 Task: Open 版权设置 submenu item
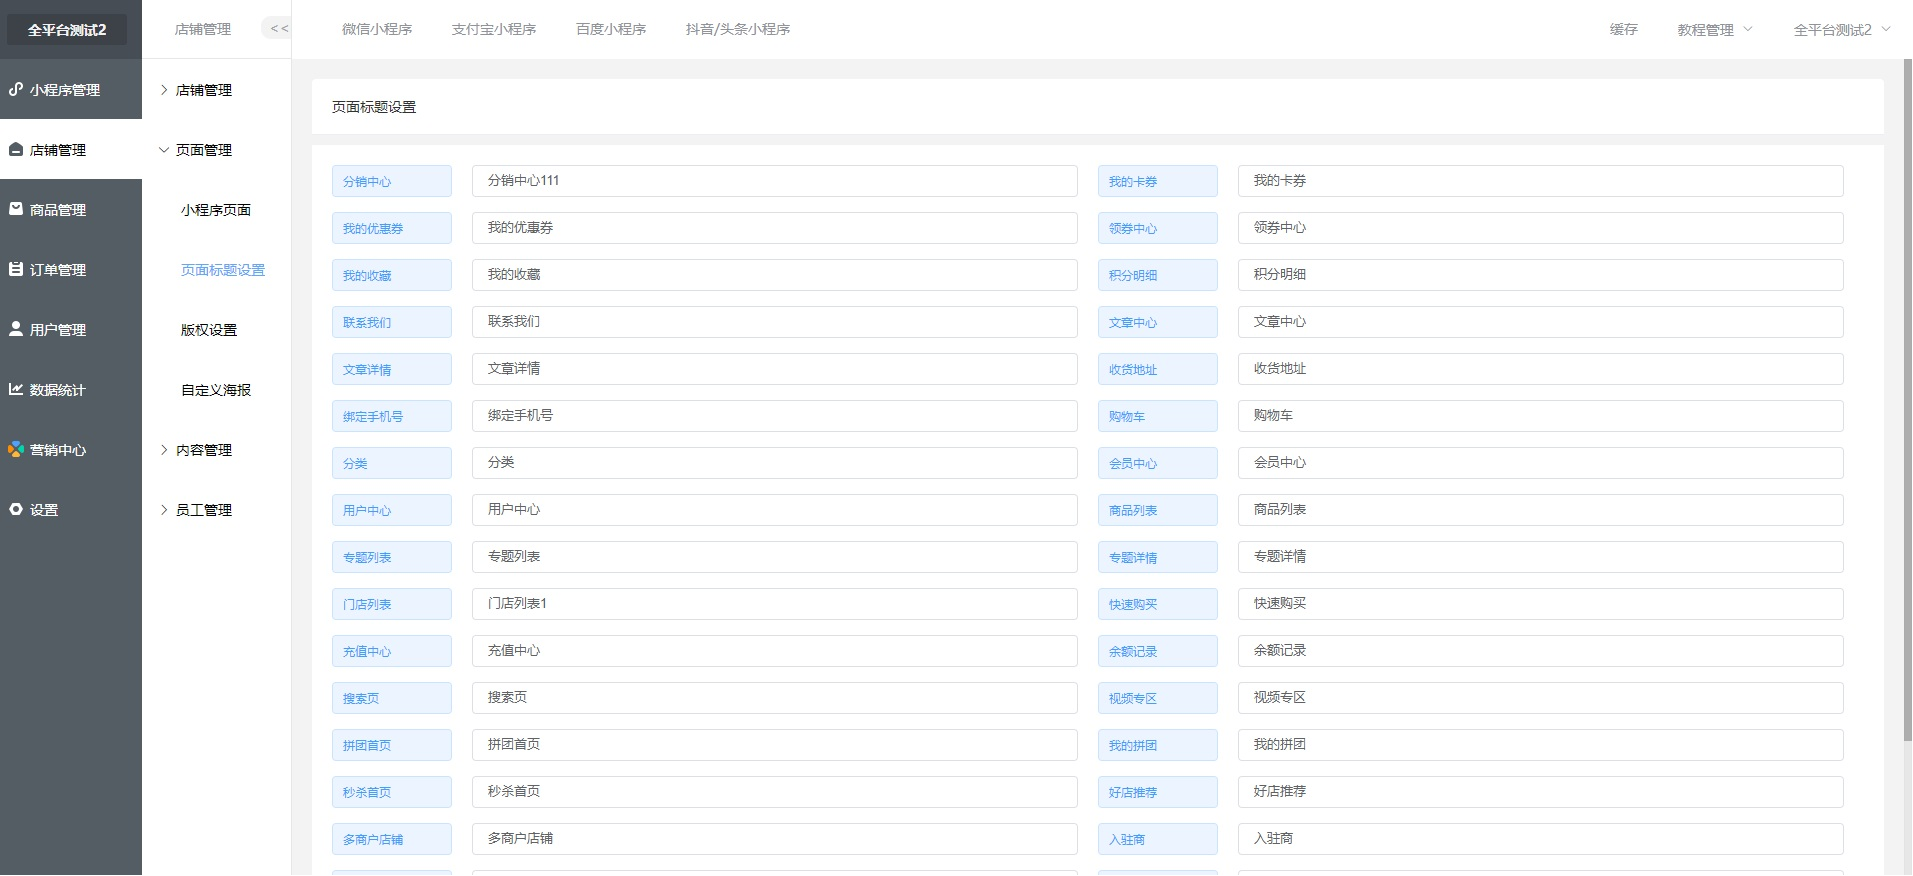click(x=209, y=330)
